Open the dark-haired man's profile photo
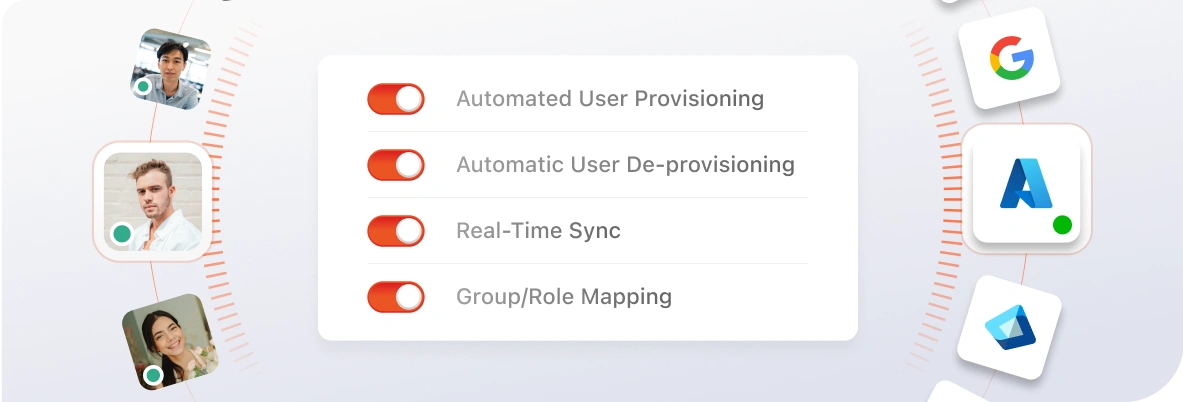Image resolution: width=1183 pixels, height=402 pixels. [171, 69]
